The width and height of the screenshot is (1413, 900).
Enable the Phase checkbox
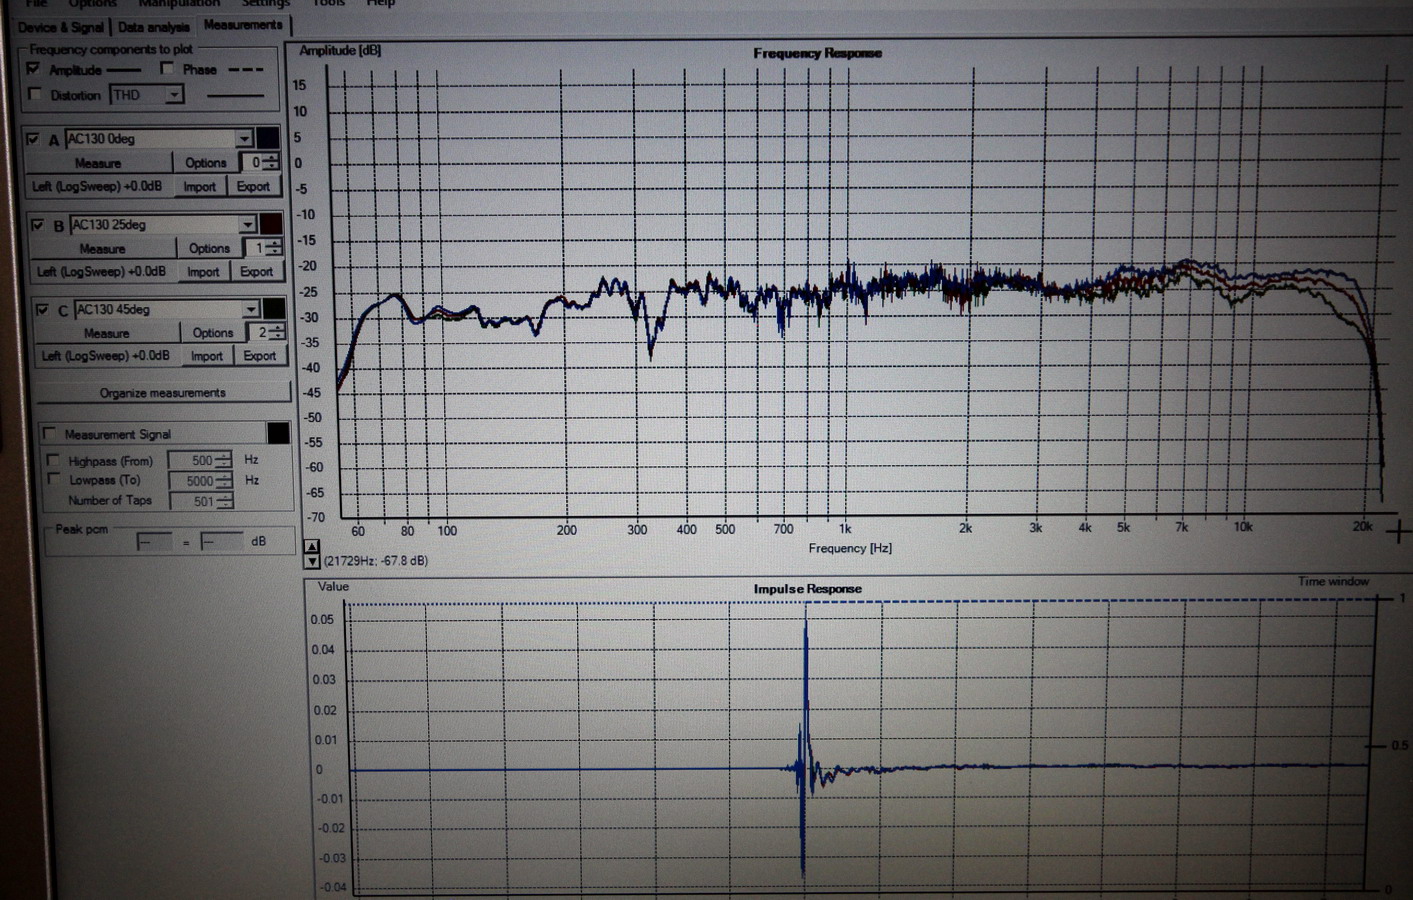(167, 68)
